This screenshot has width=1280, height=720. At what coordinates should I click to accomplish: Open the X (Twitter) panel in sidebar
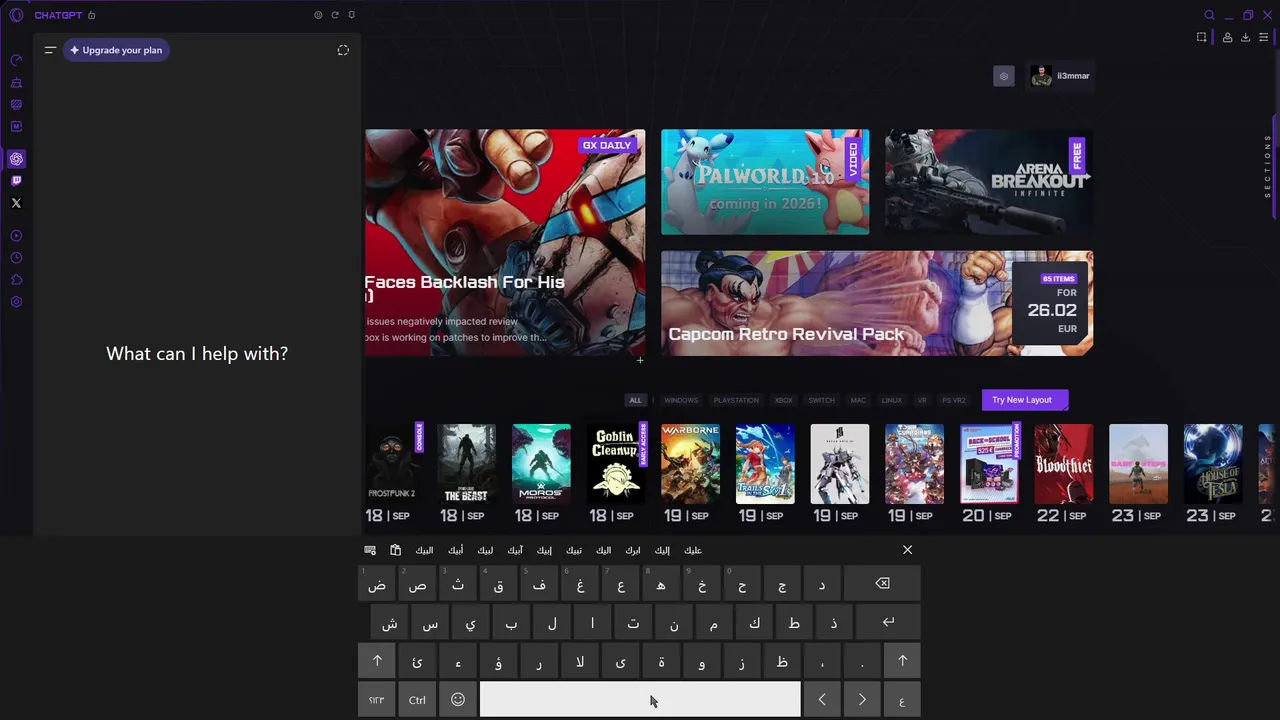(16, 203)
